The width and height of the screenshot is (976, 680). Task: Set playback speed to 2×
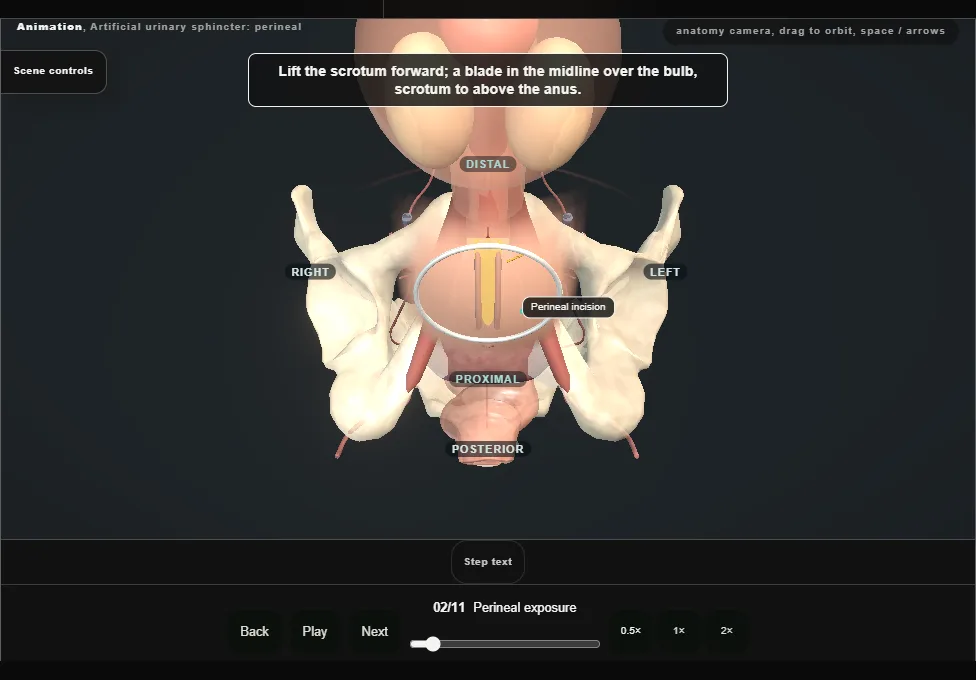[726, 631]
